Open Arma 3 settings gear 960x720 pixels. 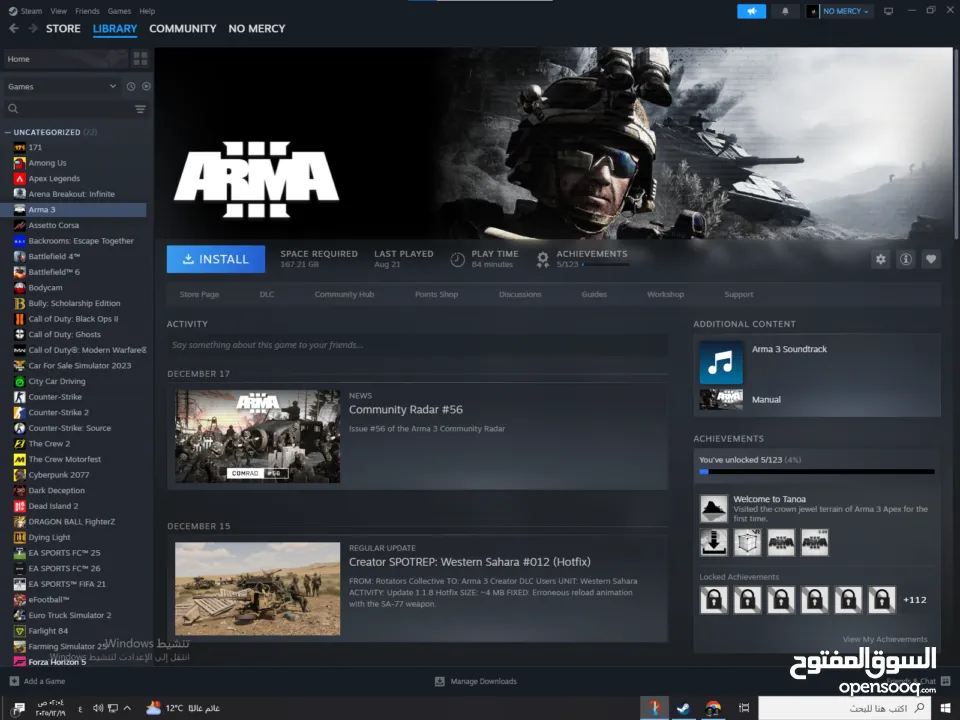coord(880,259)
